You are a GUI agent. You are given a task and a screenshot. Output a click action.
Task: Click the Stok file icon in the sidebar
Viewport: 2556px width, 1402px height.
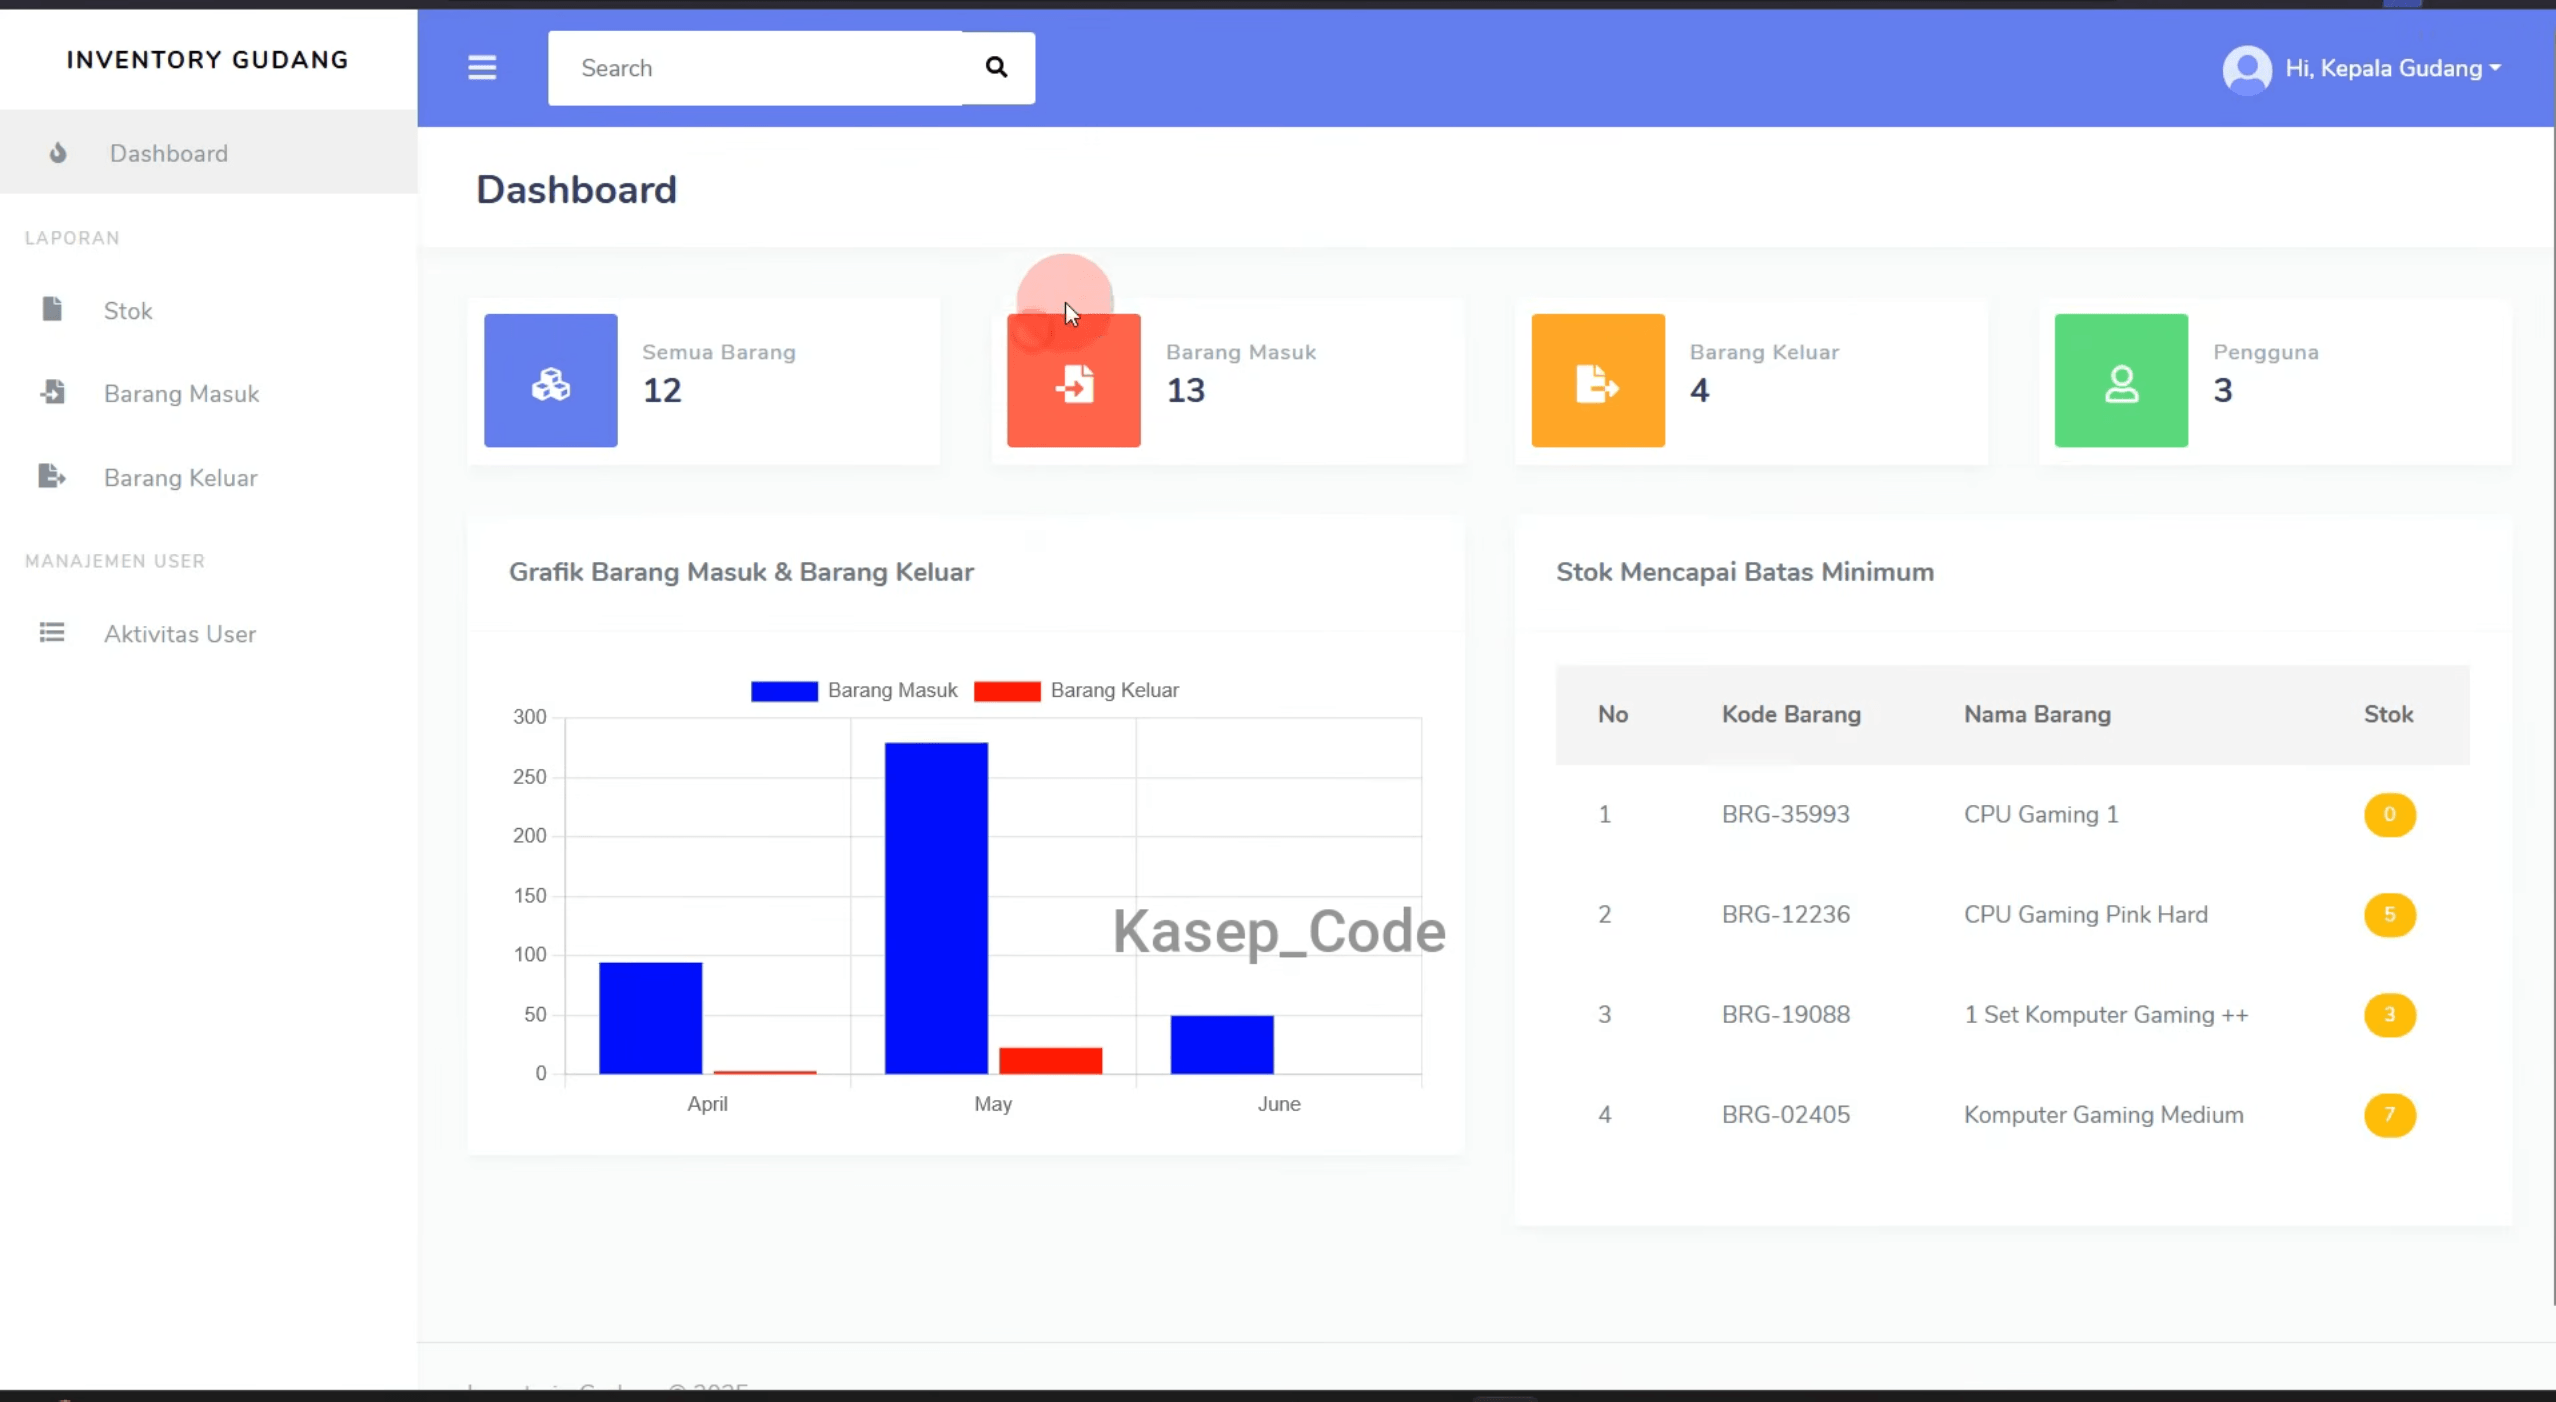[x=52, y=309]
